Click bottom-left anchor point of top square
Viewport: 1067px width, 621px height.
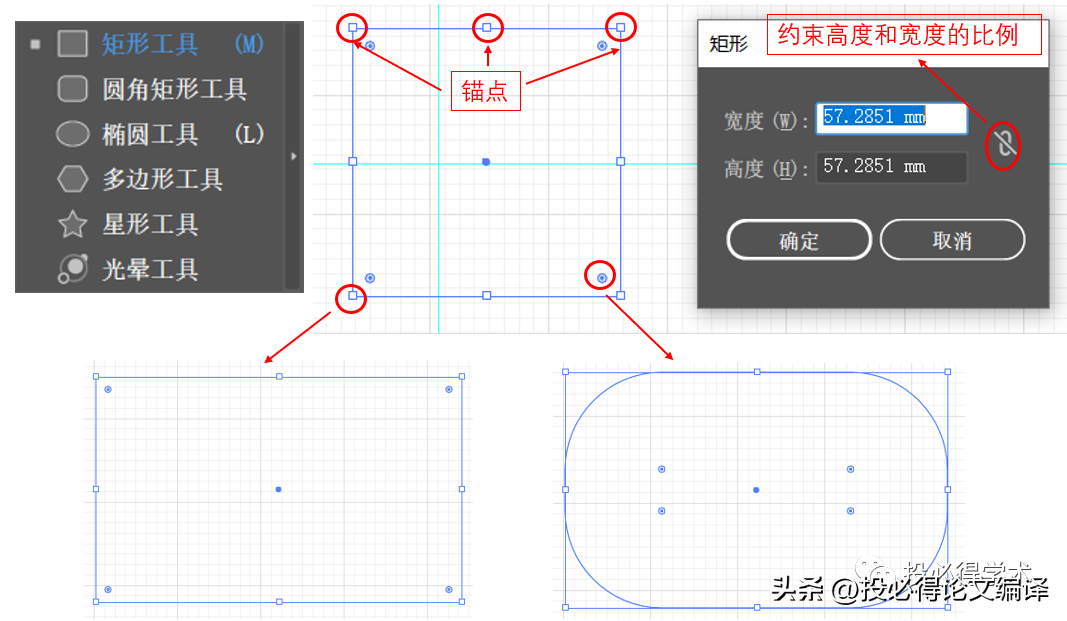click(352, 295)
